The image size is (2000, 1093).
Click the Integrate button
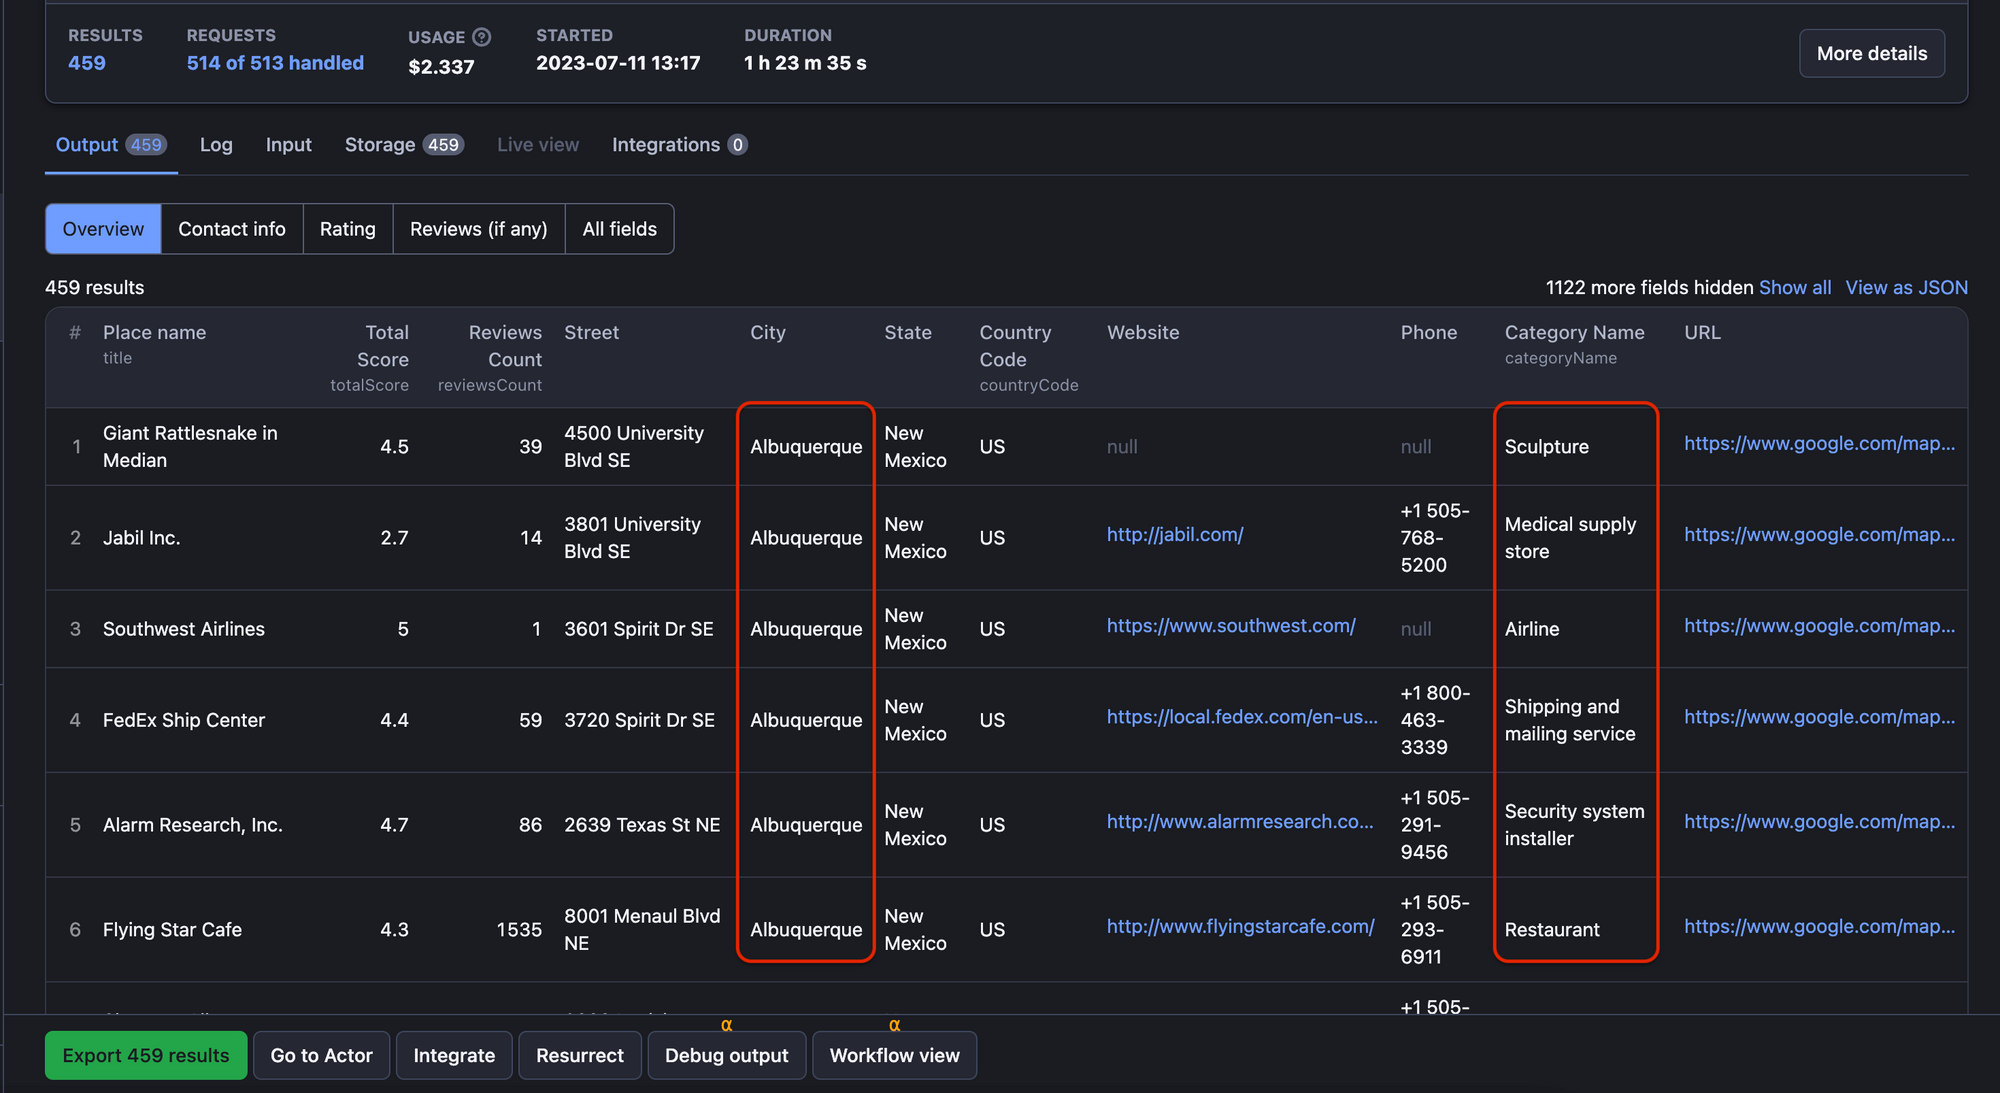point(454,1056)
